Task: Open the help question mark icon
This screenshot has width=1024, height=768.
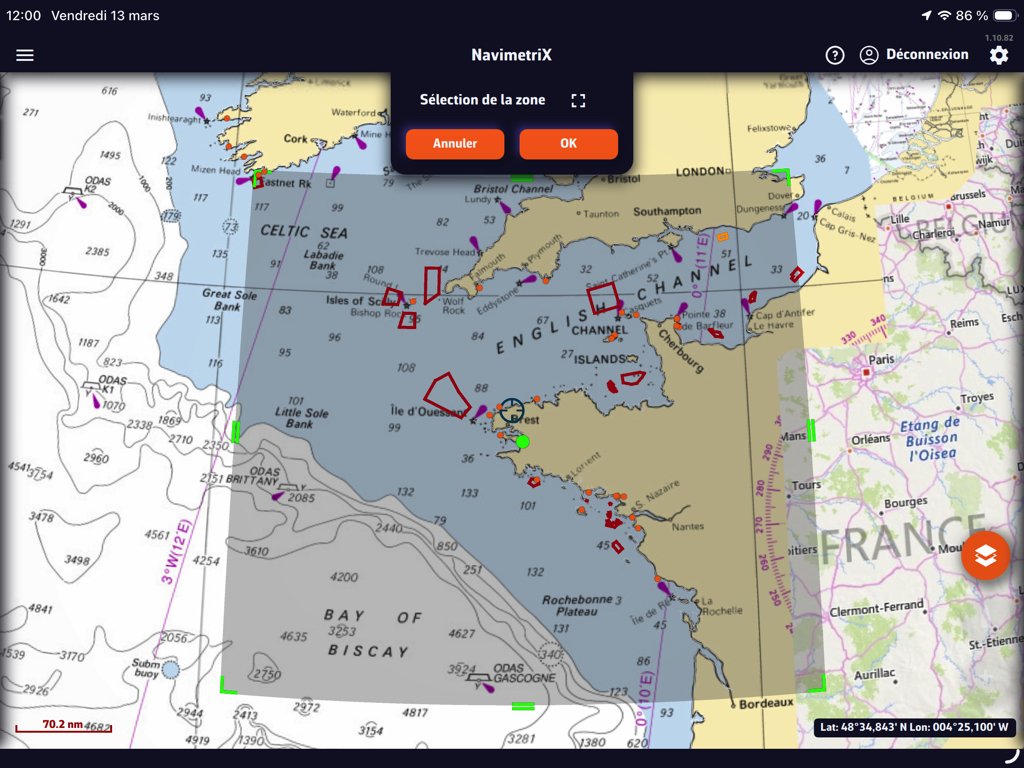Action: click(835, 55)
